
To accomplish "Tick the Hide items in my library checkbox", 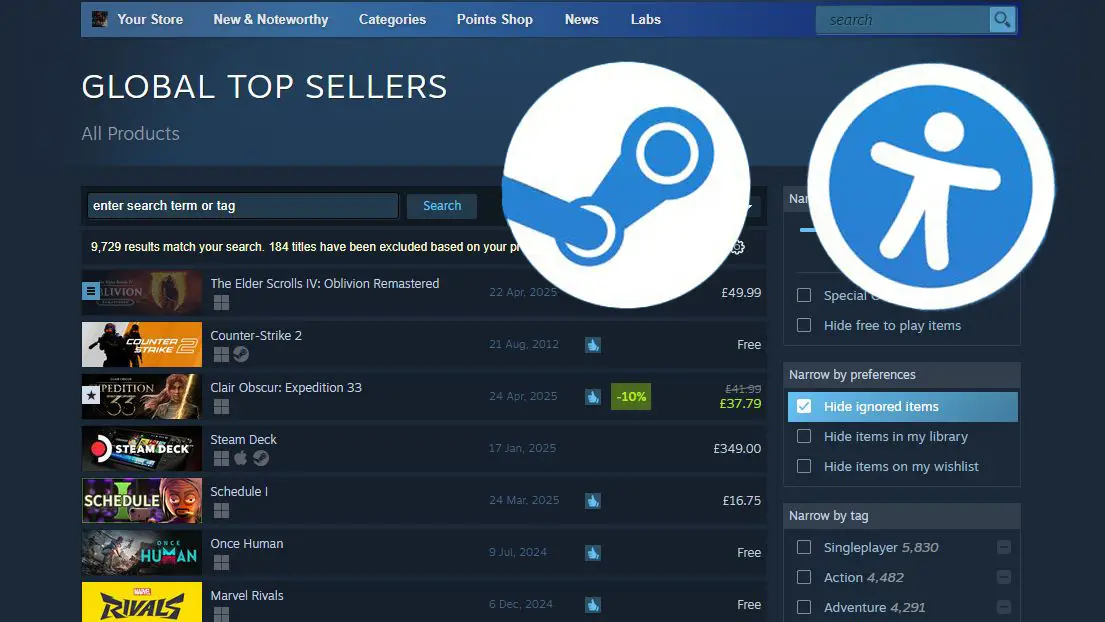I will coord(804,437).
